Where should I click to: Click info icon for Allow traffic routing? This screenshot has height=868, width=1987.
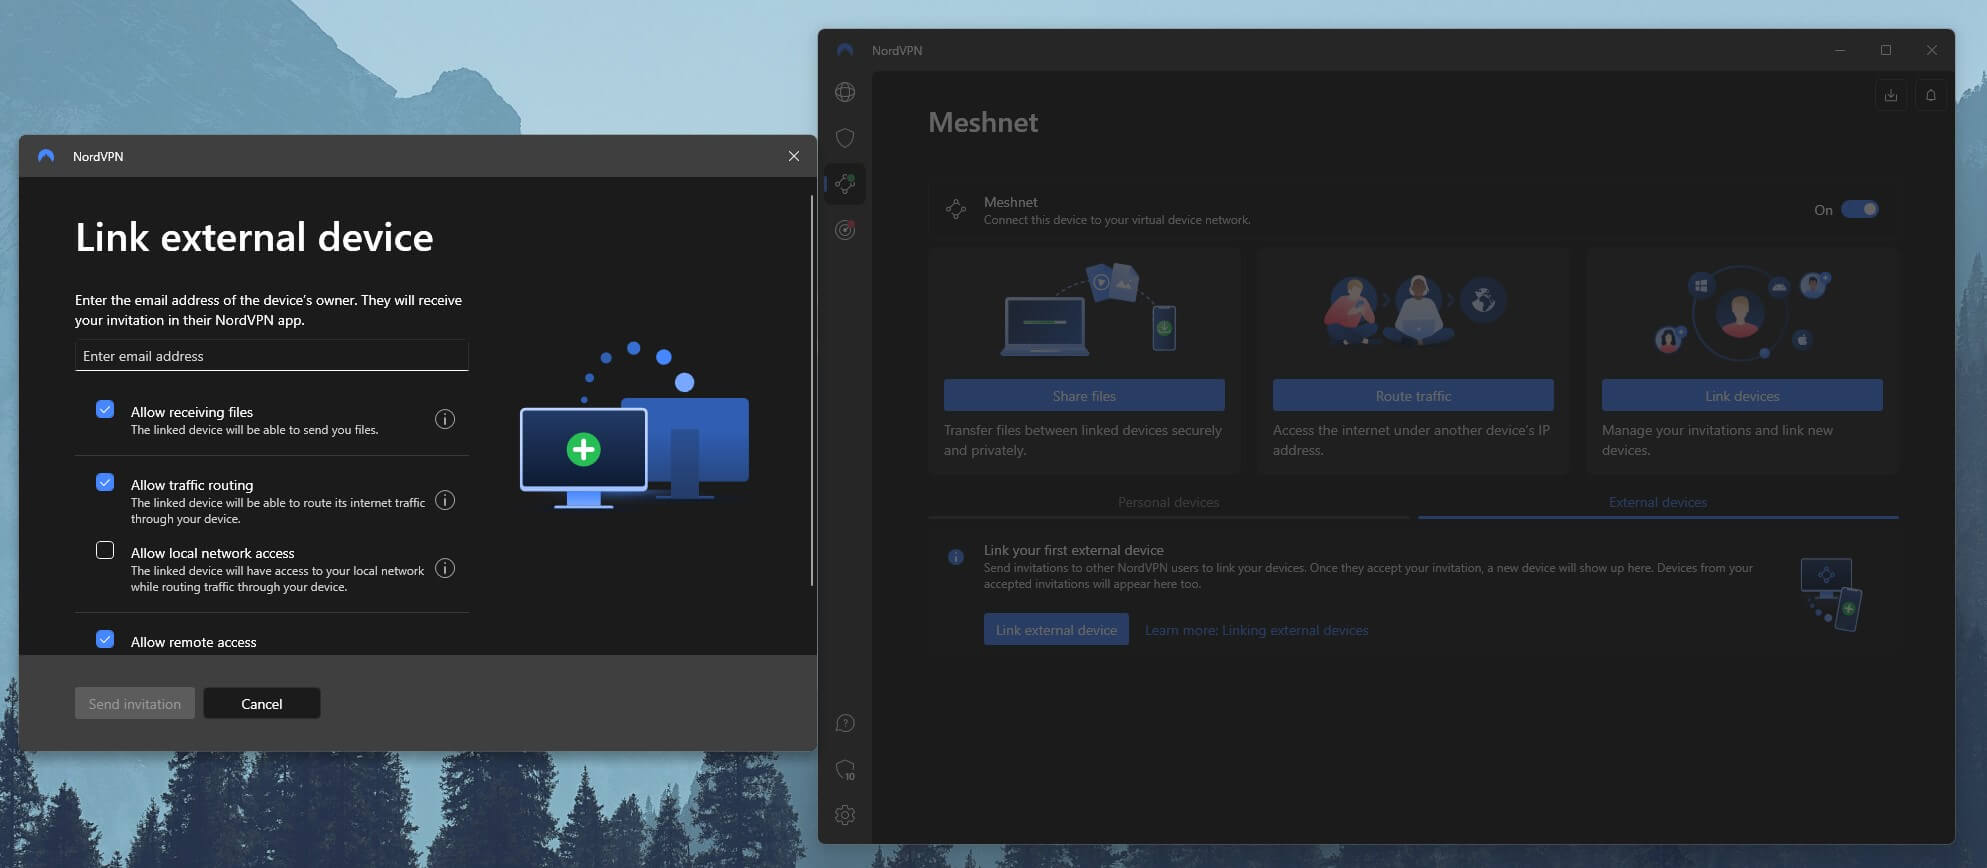pos(445,500)
